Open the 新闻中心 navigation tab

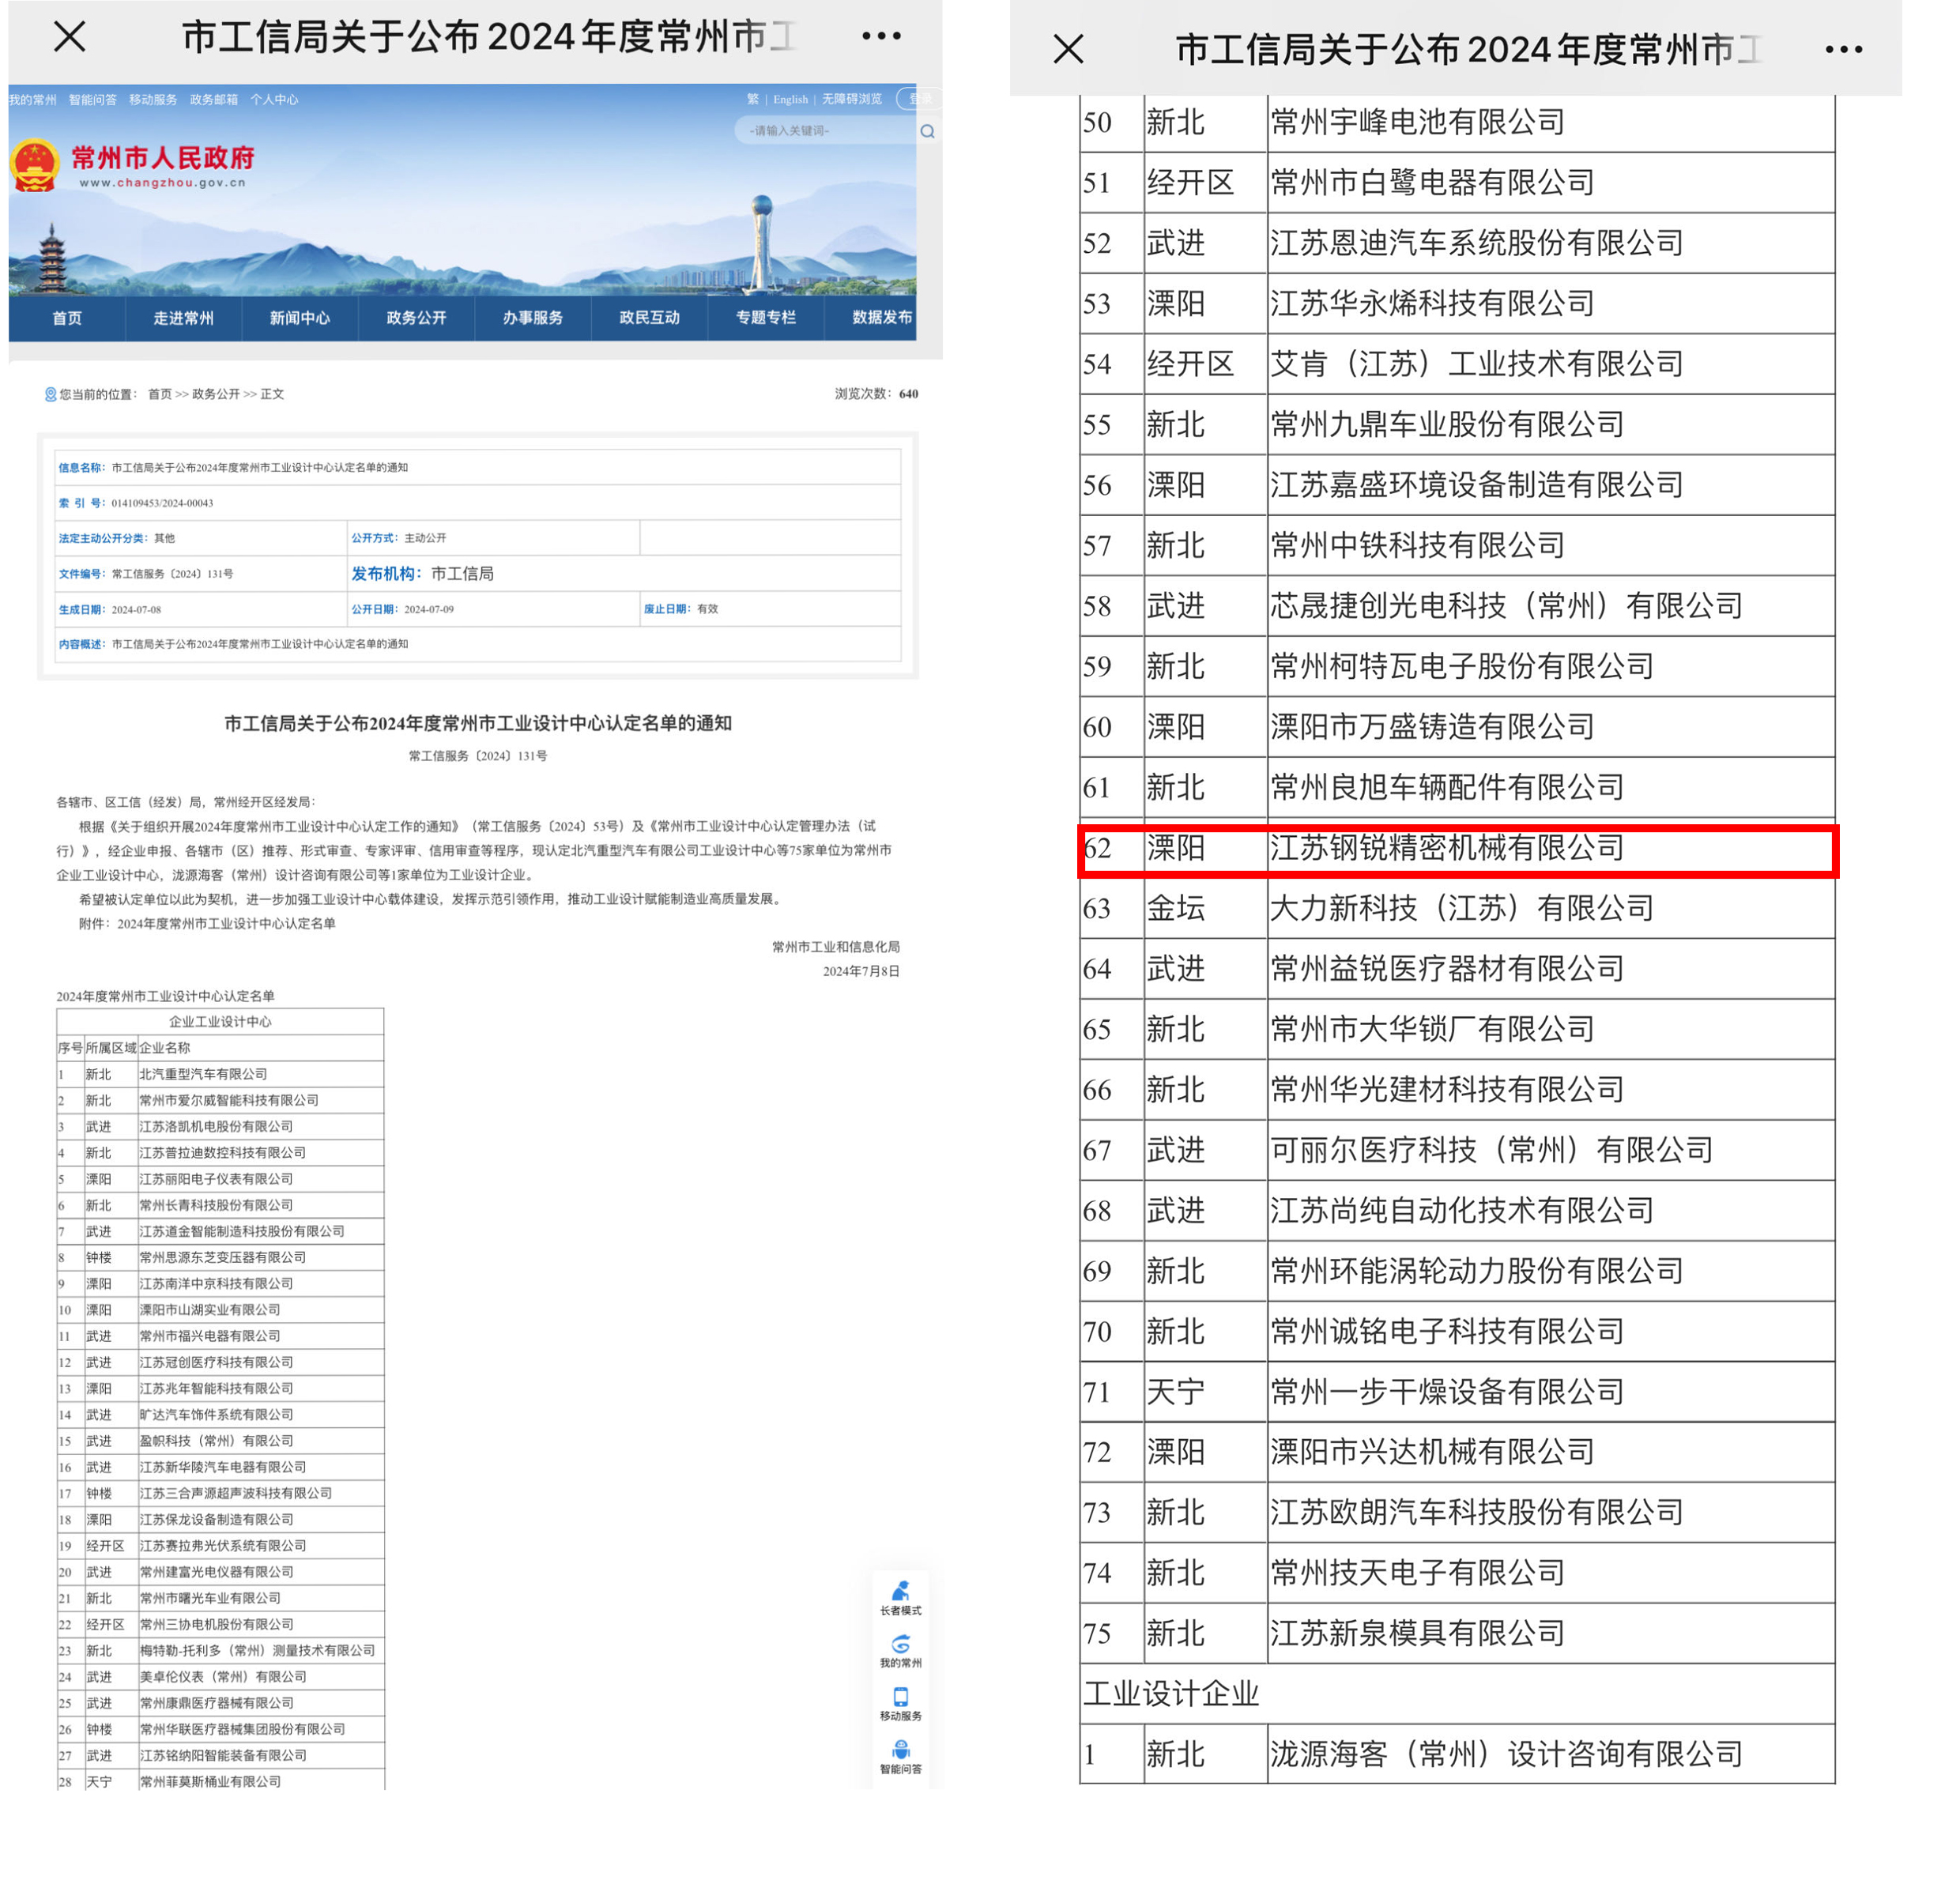click(x=299, y=318)
